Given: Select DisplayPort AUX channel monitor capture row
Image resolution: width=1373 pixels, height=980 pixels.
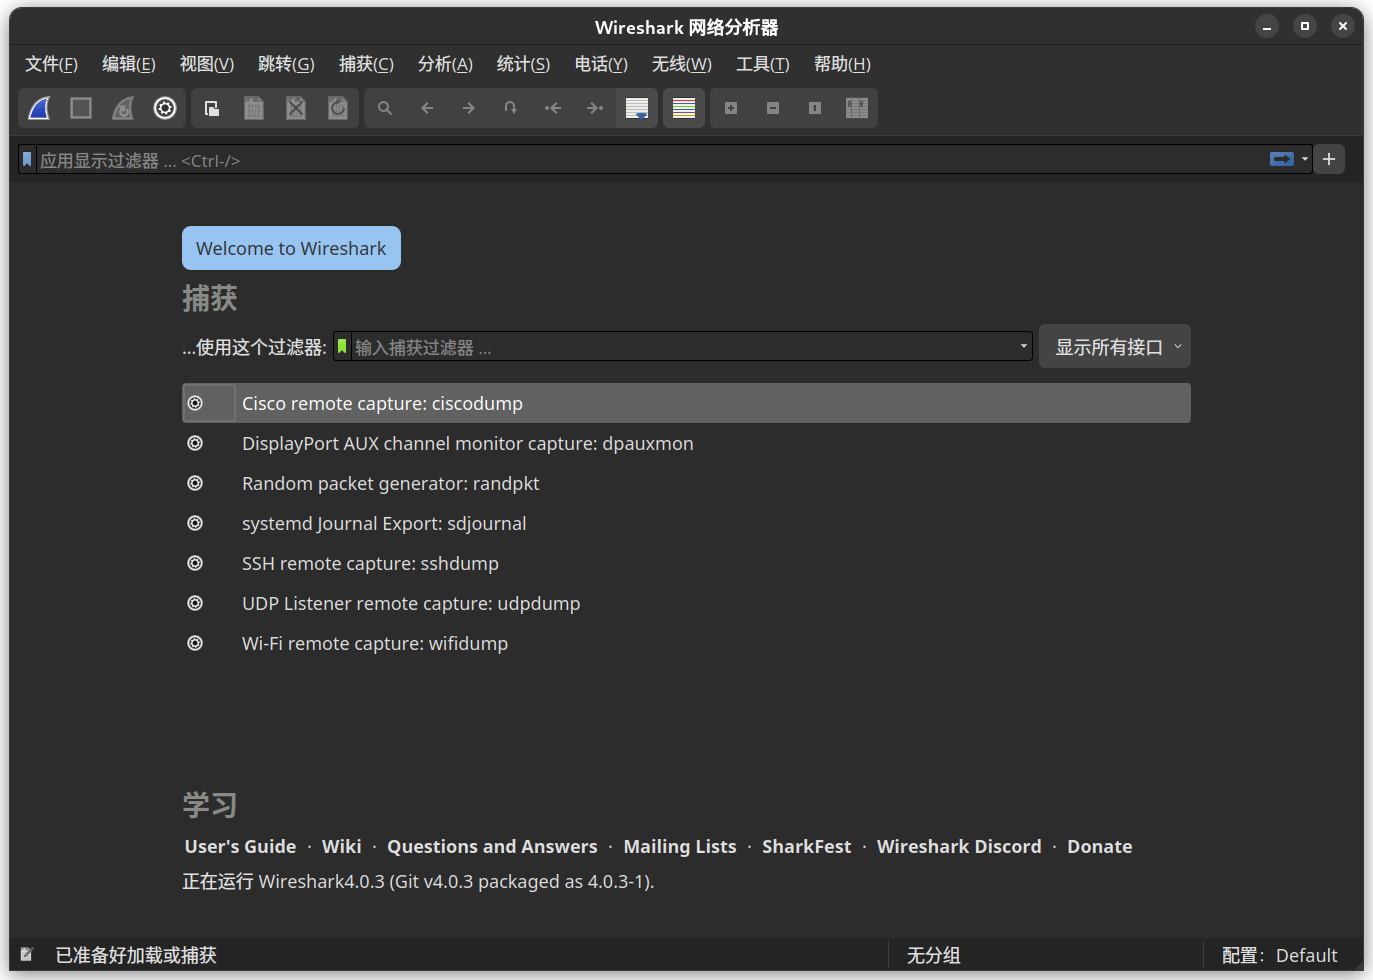Looking at the screenshot, I should (686, 443).
